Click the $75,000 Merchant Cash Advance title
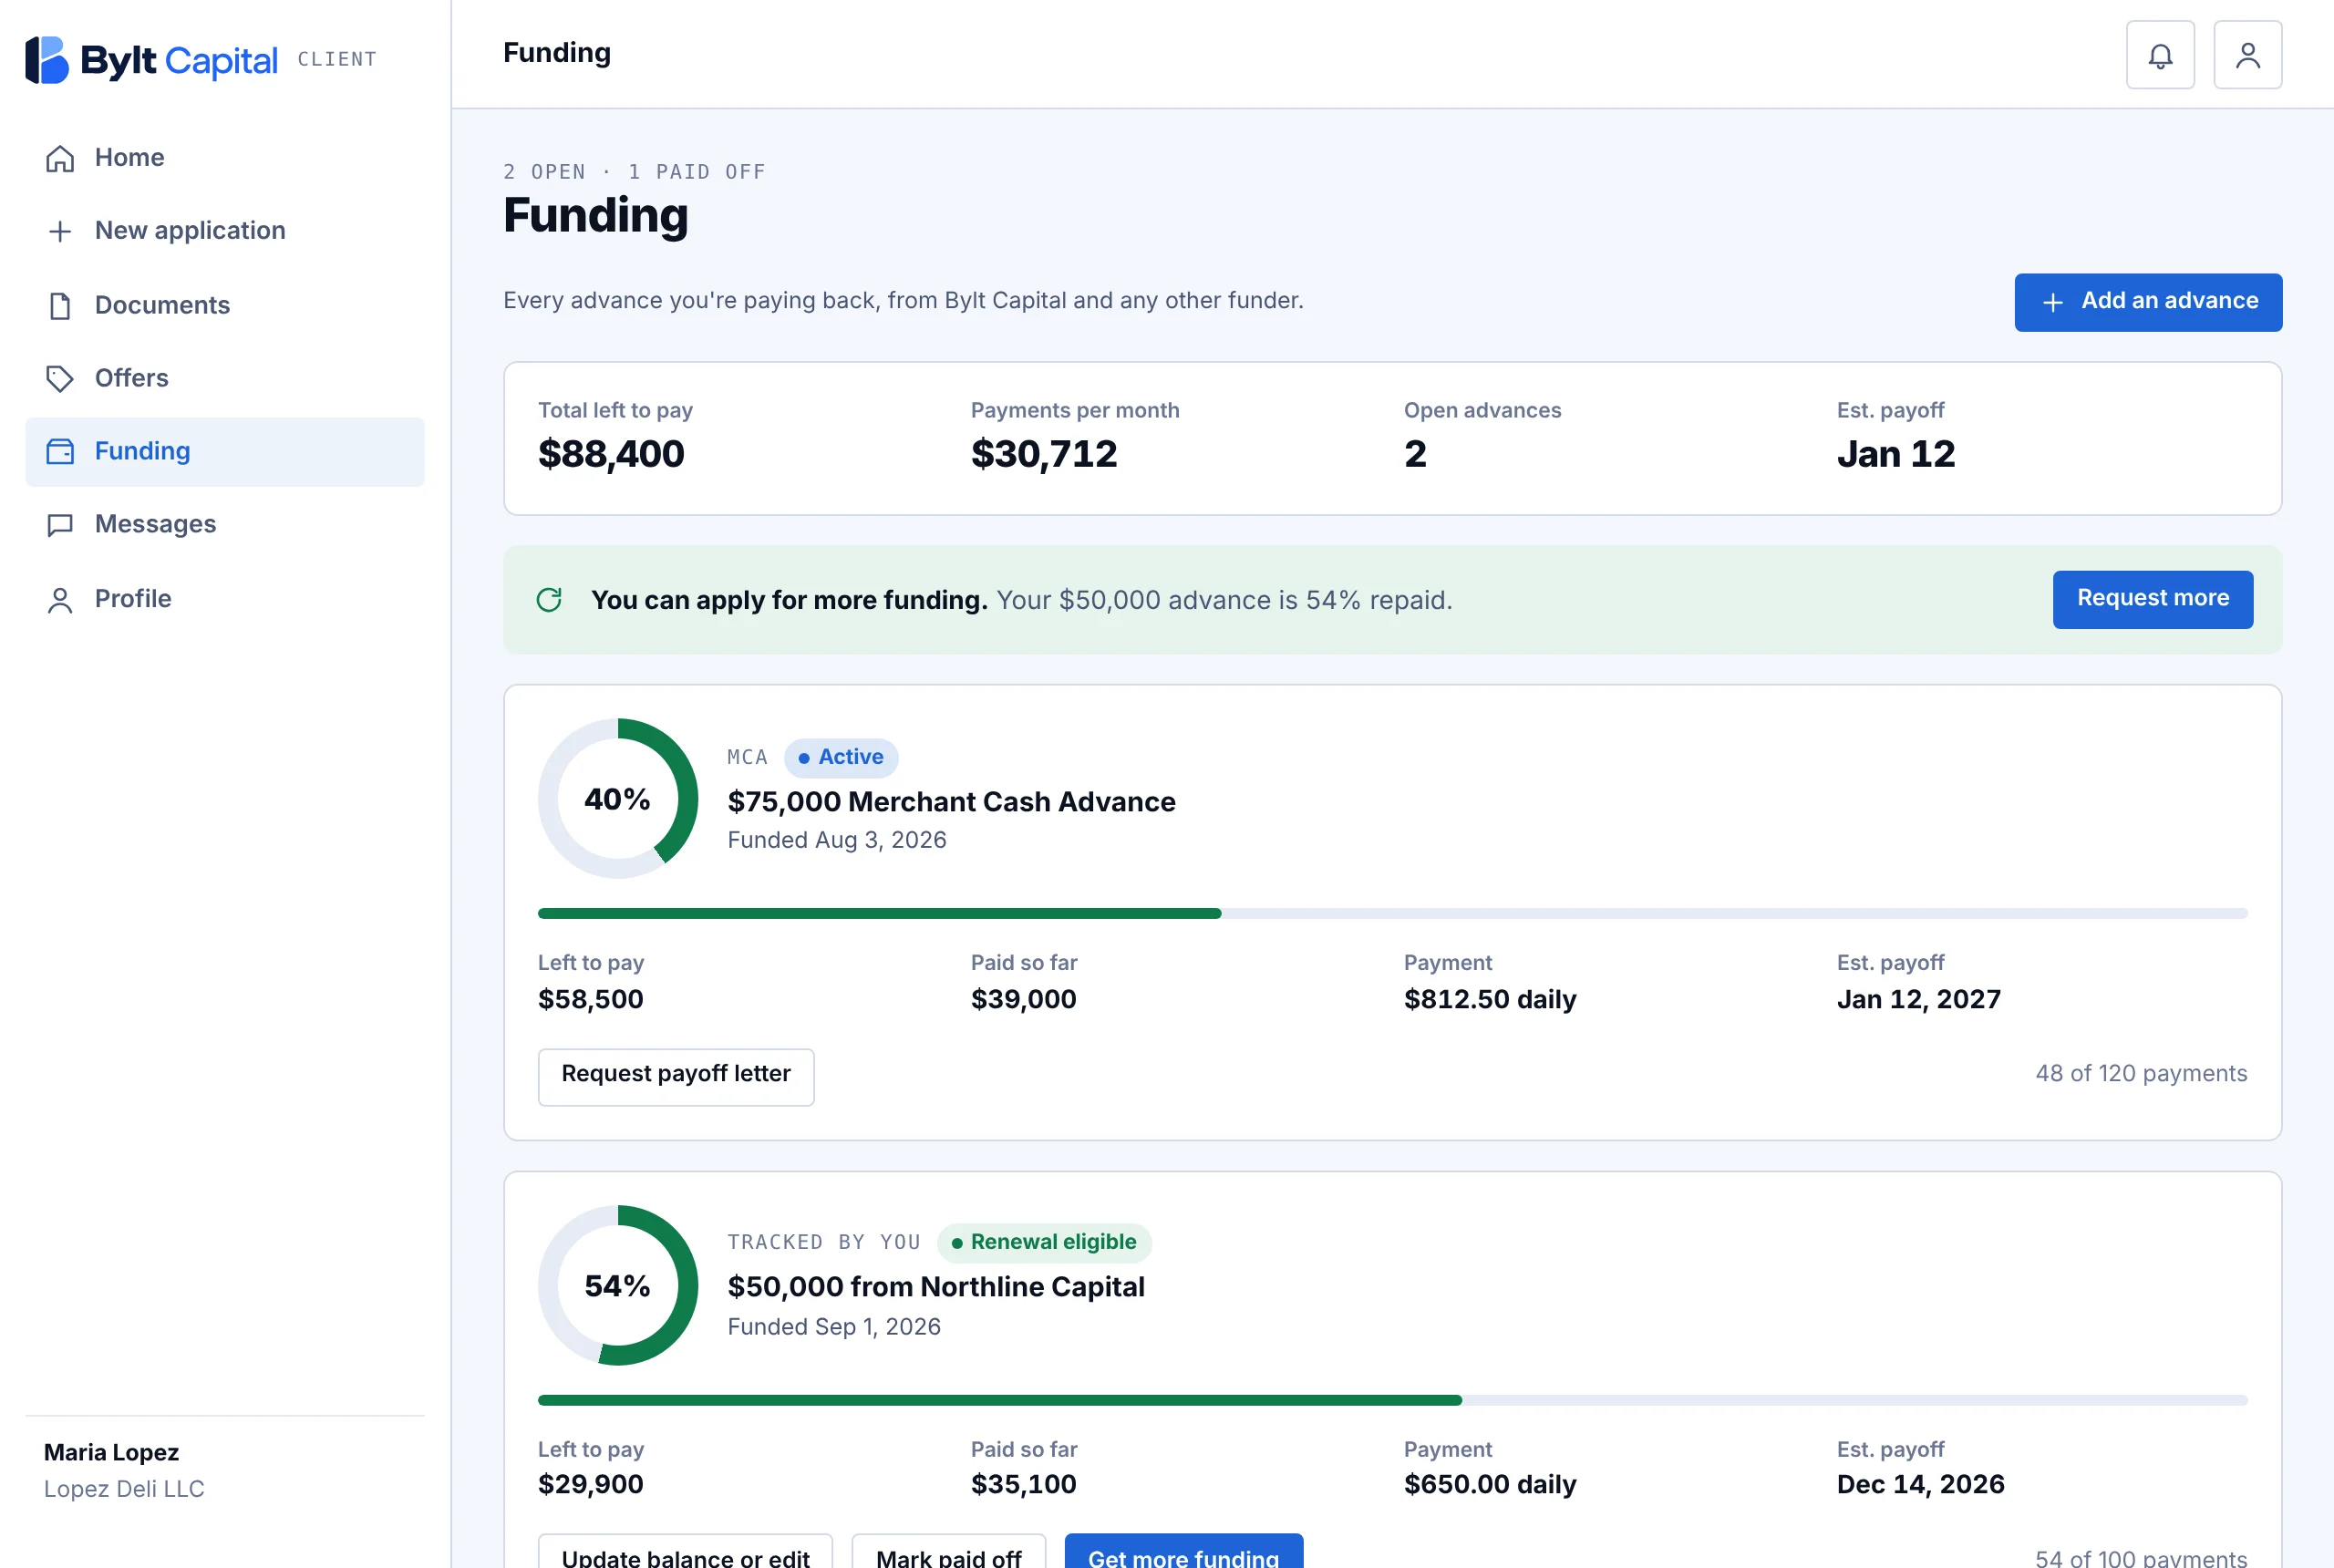 pos(951,802)
